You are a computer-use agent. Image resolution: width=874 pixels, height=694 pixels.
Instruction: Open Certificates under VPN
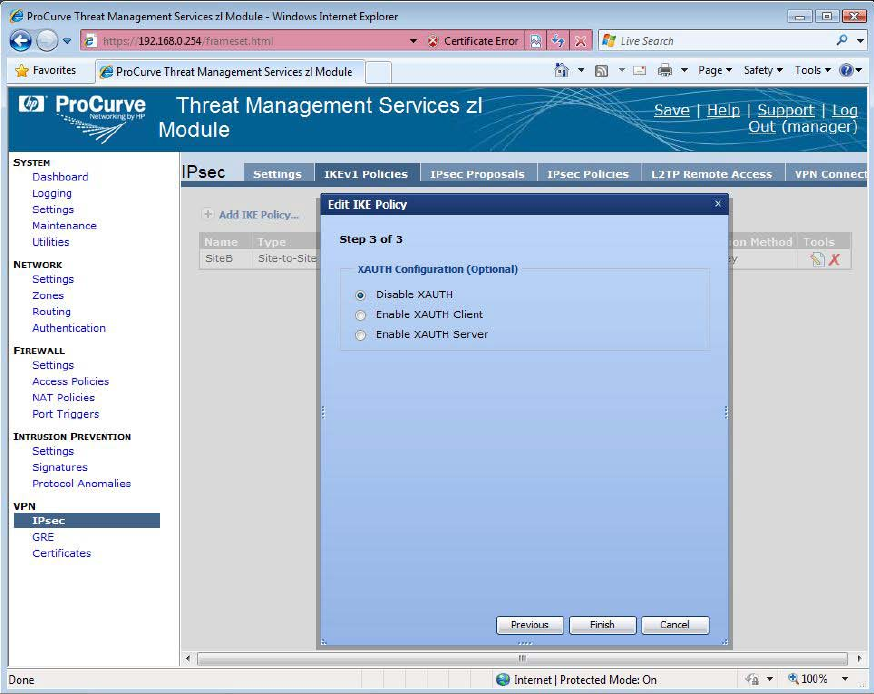coord(61,553)
